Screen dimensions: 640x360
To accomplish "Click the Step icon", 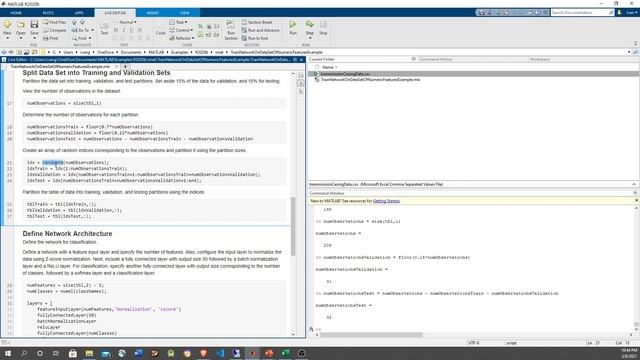I will coord(309,24).
